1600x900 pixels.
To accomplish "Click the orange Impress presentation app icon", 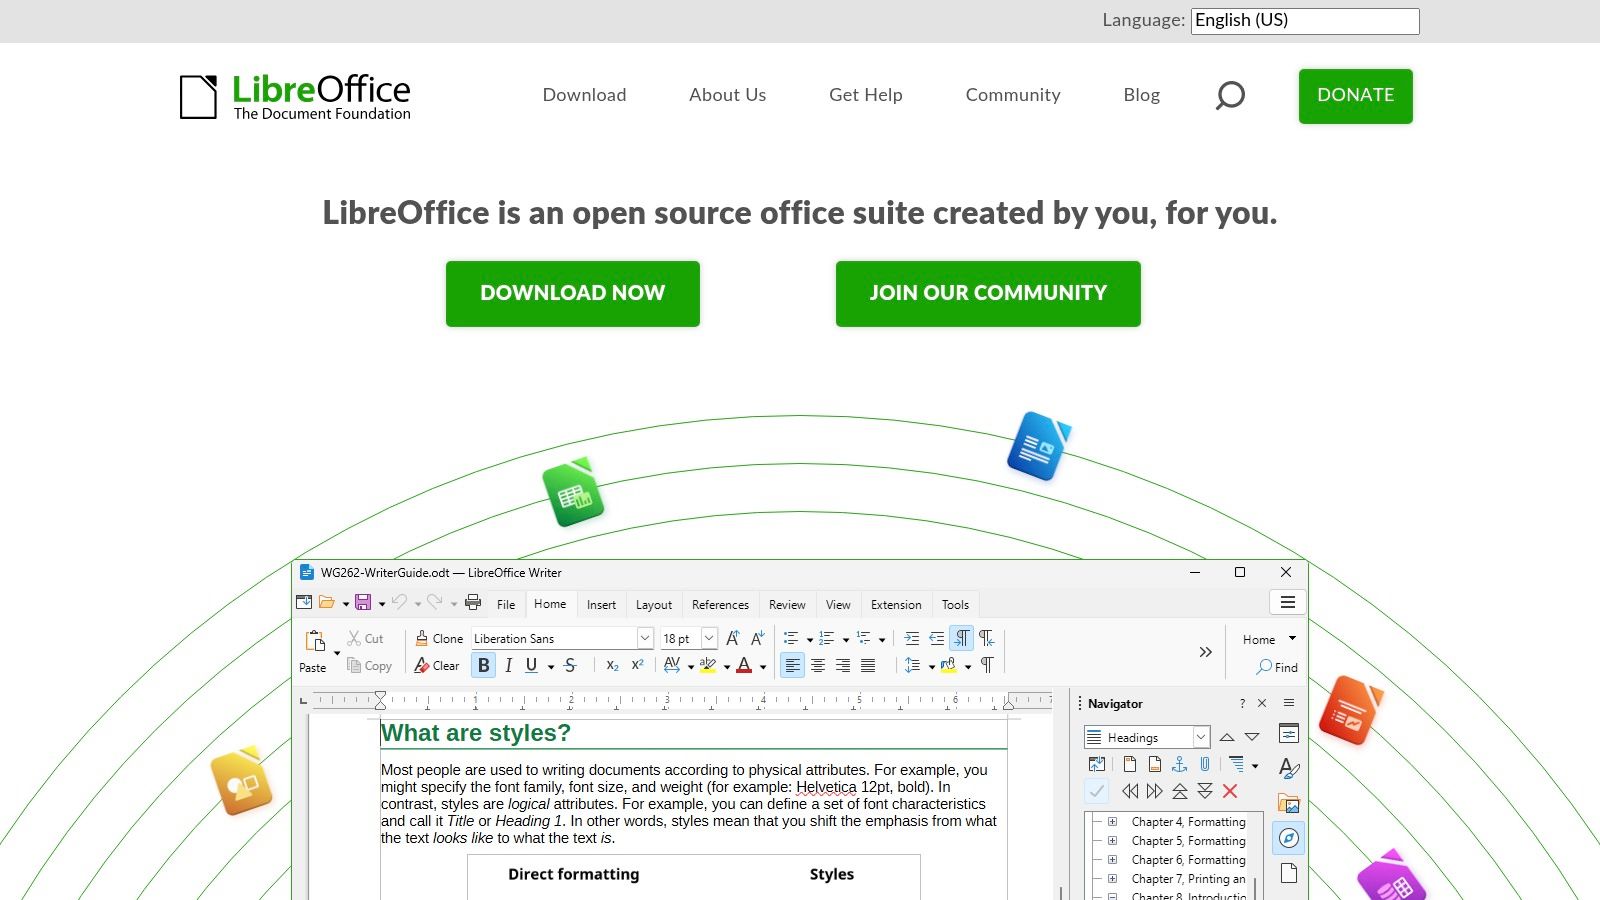I will 1351,711.
